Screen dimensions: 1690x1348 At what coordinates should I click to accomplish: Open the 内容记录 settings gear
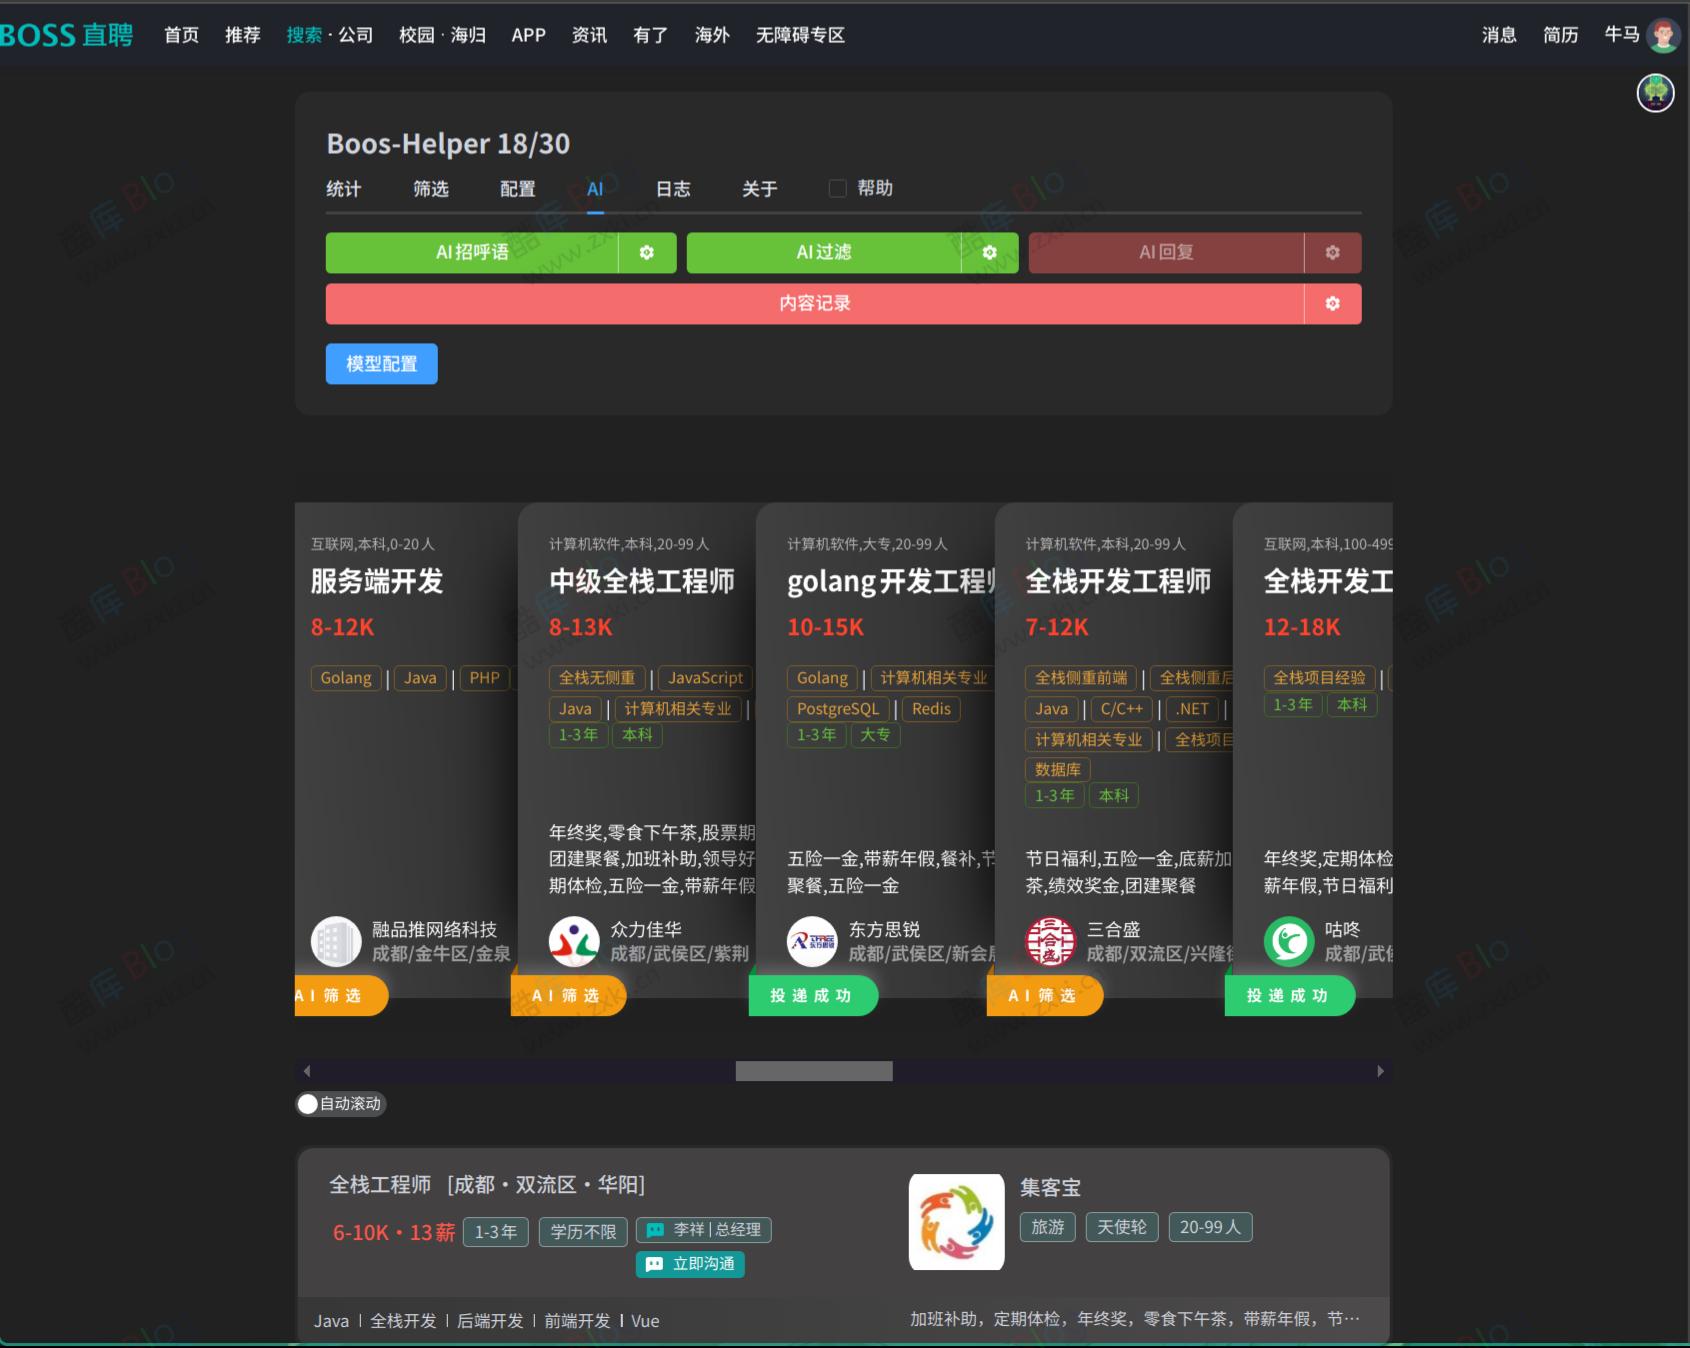click(1331, 303)
